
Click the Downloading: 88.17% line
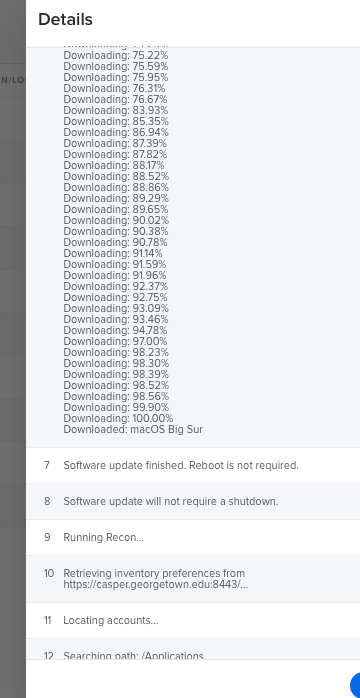point(114,165)
